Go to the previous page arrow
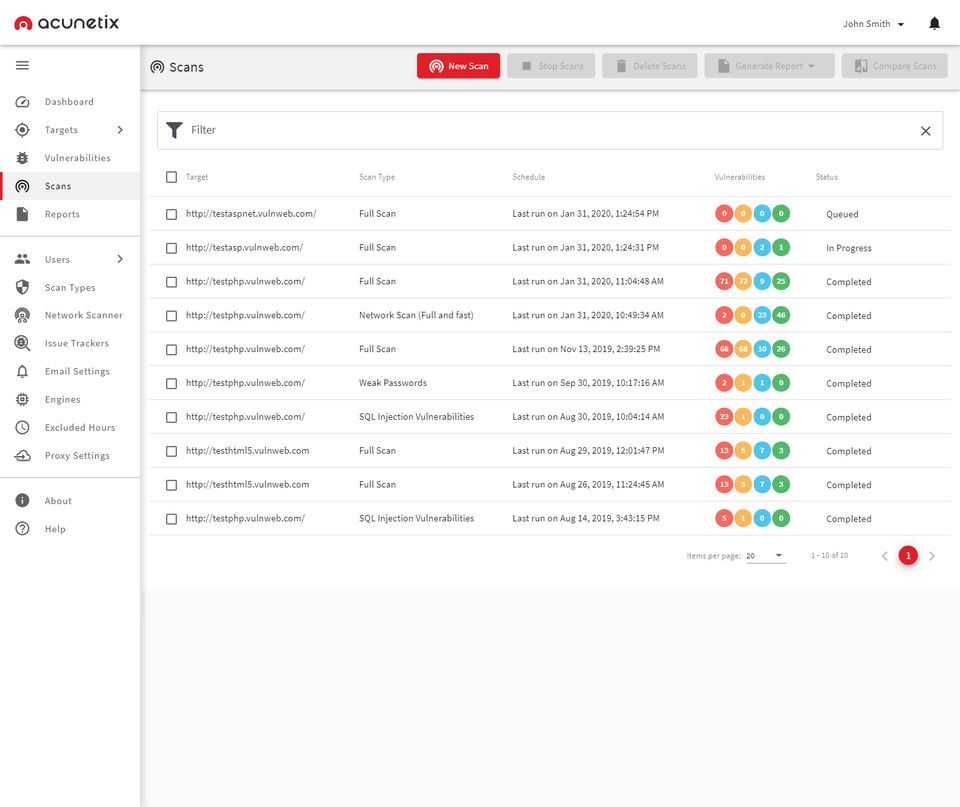Screen dimensions: 960x807 [885, 556]
